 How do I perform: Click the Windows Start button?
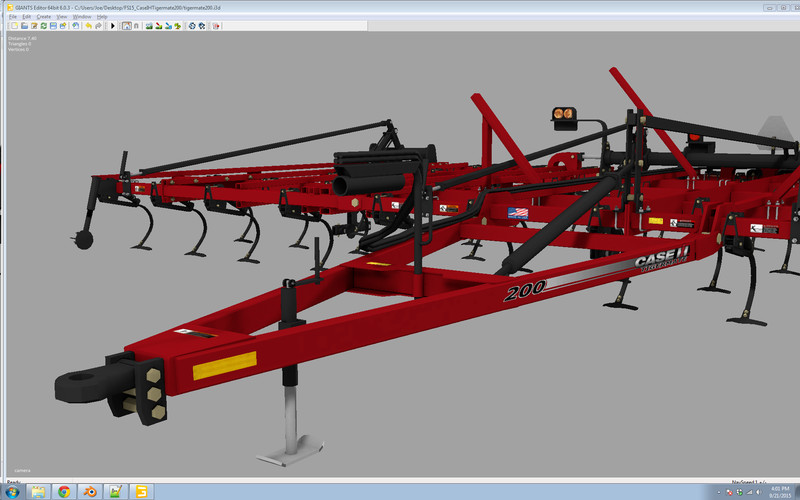11,491
